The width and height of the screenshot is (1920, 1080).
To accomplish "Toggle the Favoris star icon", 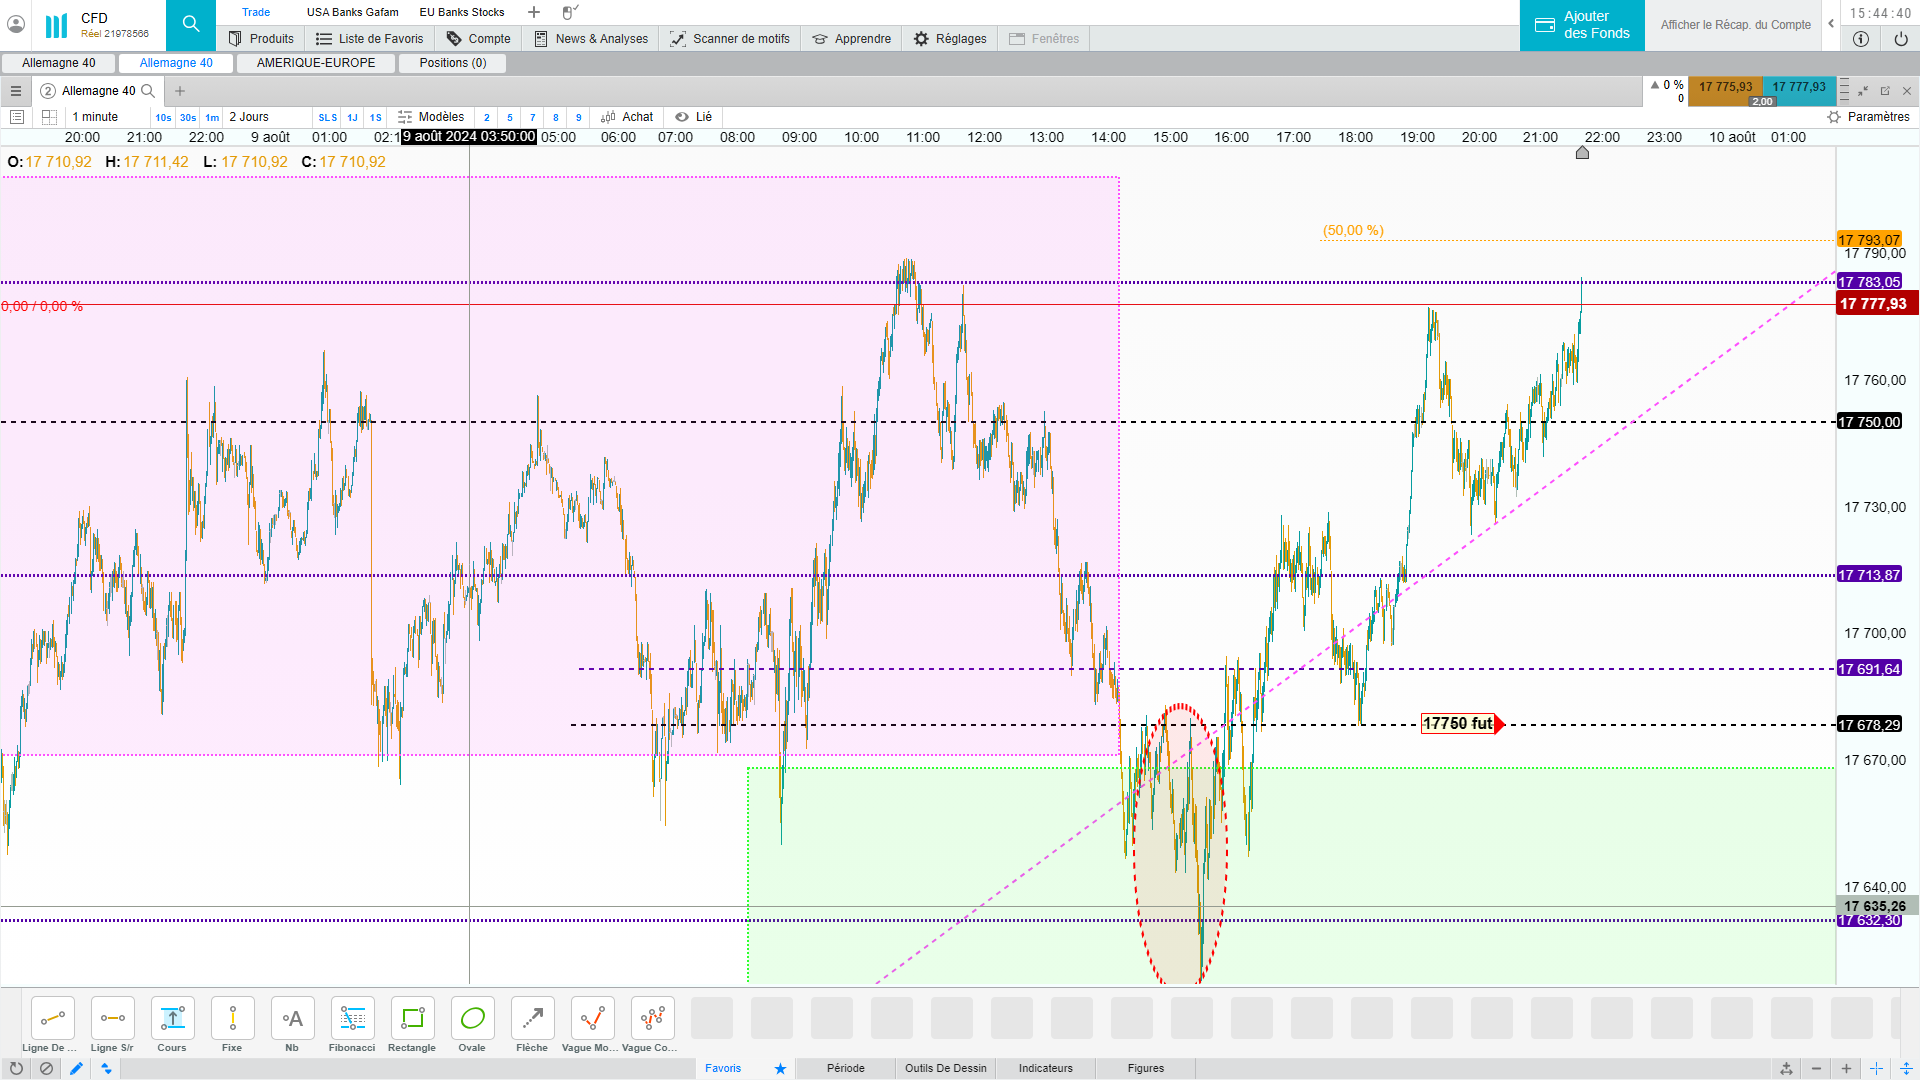I will (x=780, y=1068).
